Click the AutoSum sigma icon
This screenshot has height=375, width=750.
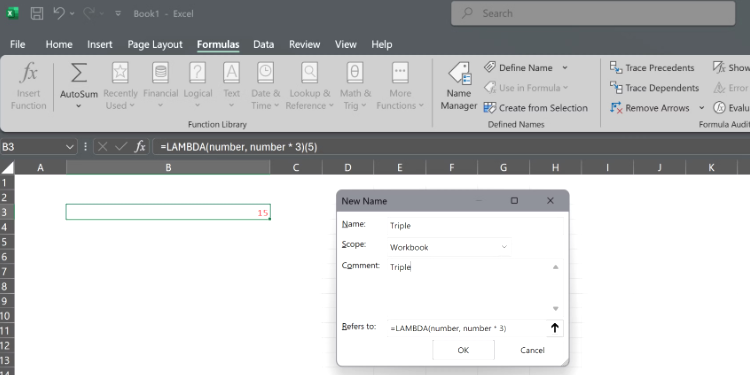tap(79, 74)
